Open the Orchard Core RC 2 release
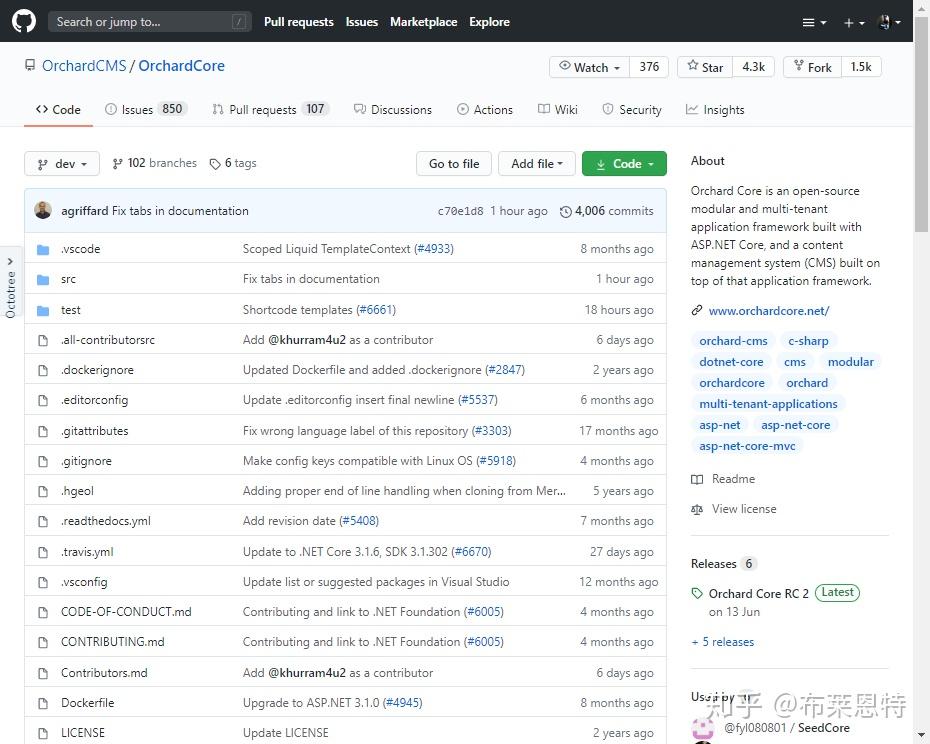The height and width of the screenshot is (744, 930). 759,593
